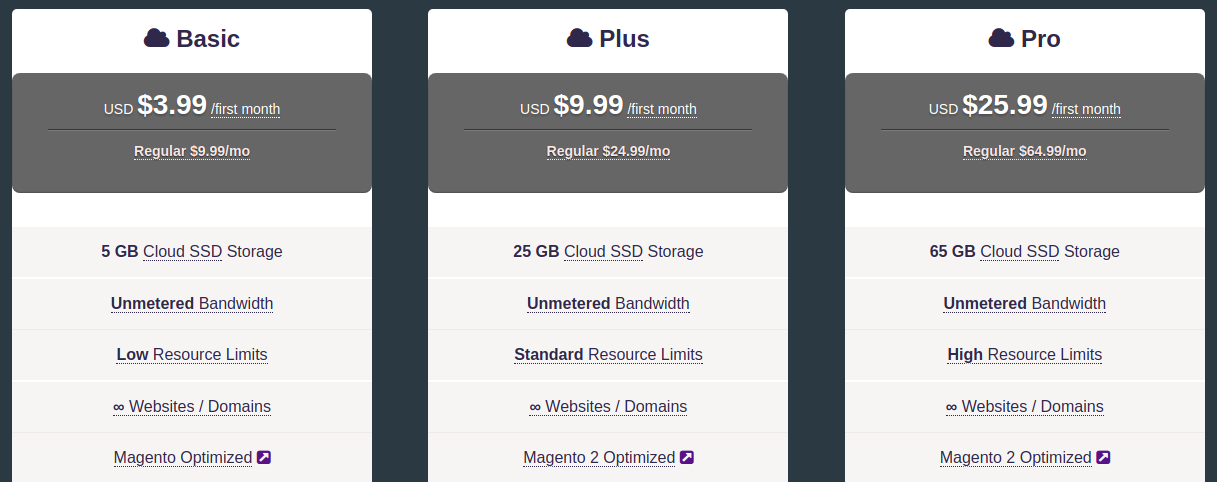1217x482 pixels.
Task: Click the cloud icon beside Plus
Action: point(579,38)
